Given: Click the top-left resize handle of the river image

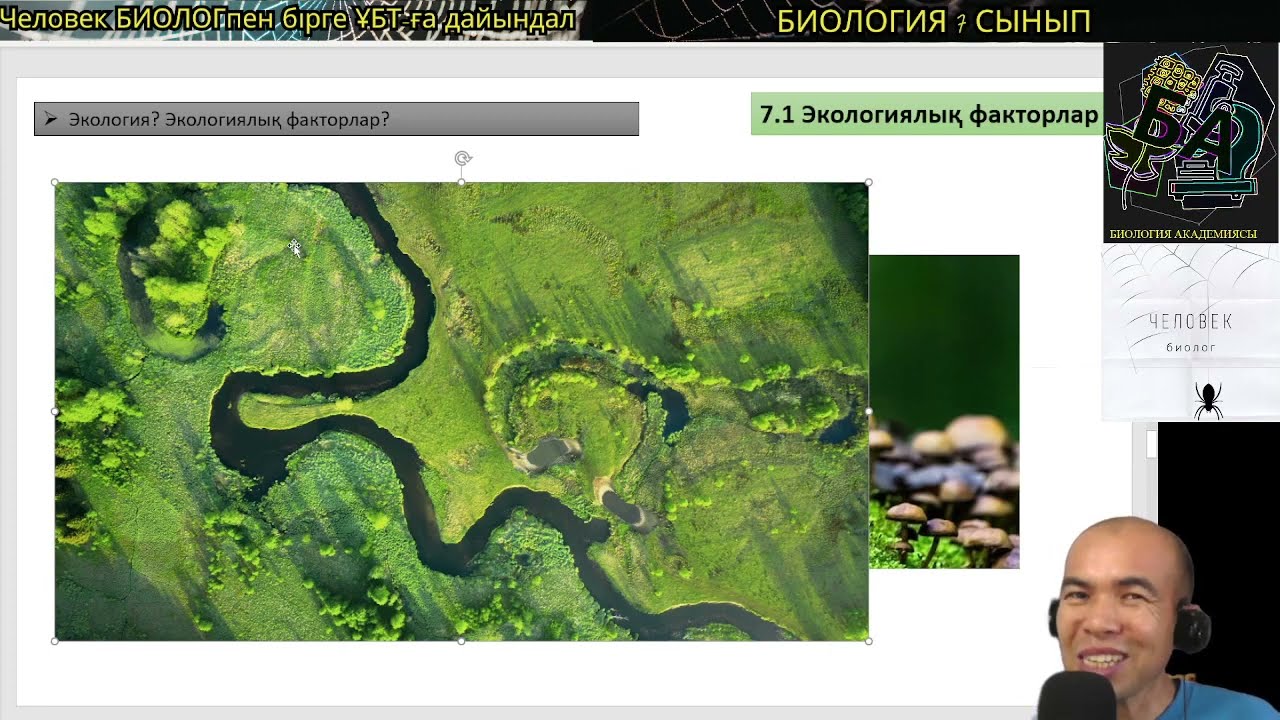Looking at the screenshot, I should coord(55,183).
